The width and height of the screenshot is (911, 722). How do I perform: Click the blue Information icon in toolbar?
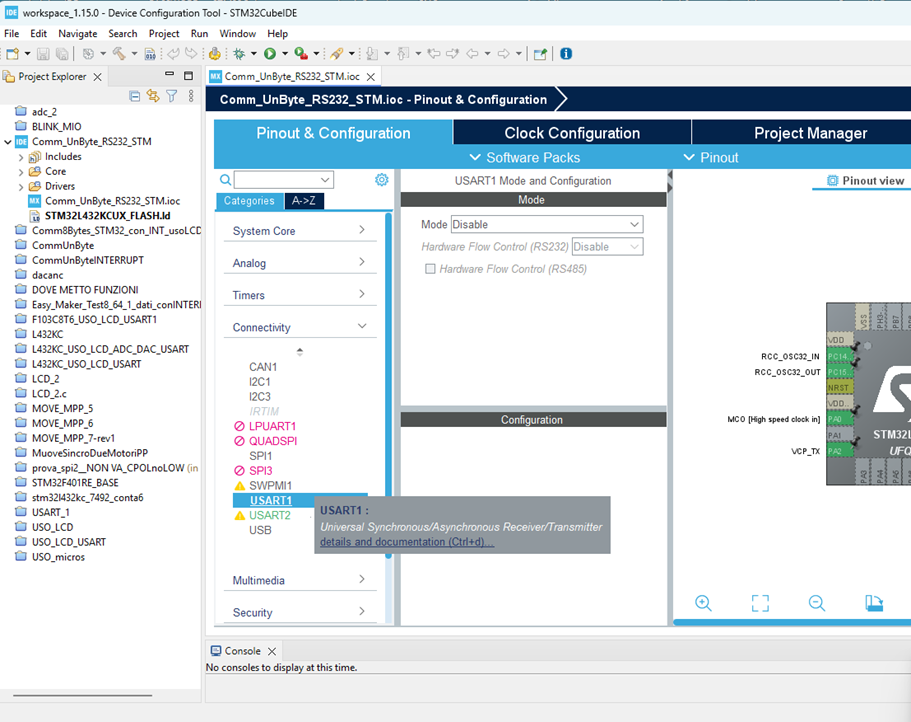pos(566,54)
